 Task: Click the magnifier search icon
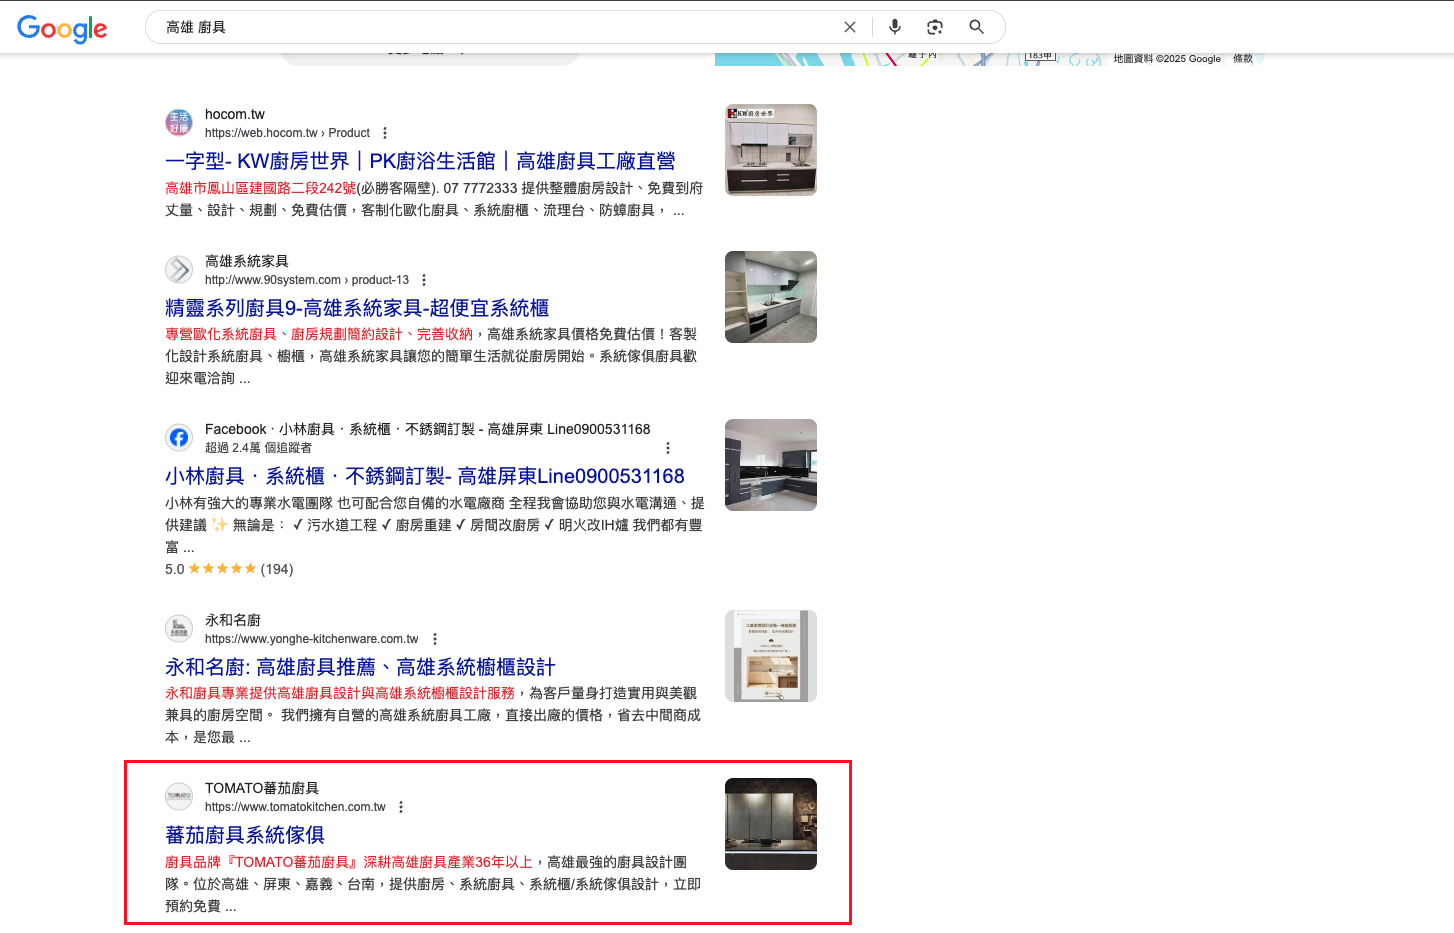[x=977, y=27]
